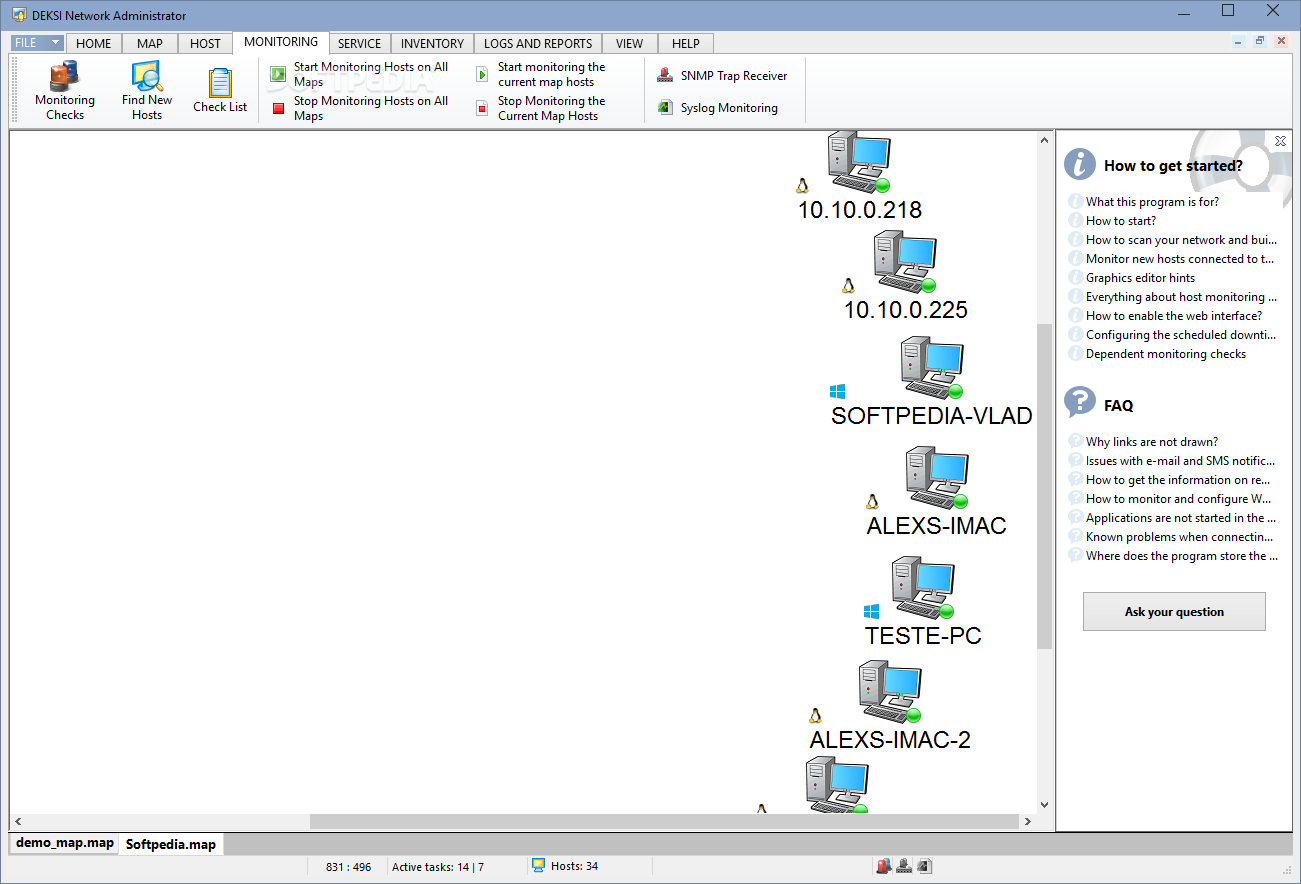The image size is (1301, 884).
Task: Open the Check List
Action: 220,91
